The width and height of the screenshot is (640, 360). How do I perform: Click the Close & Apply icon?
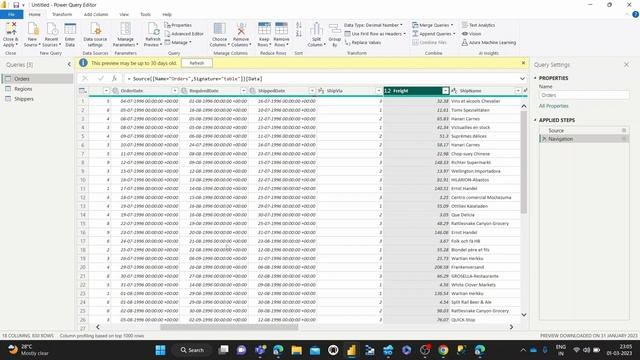tap(11, 29)
